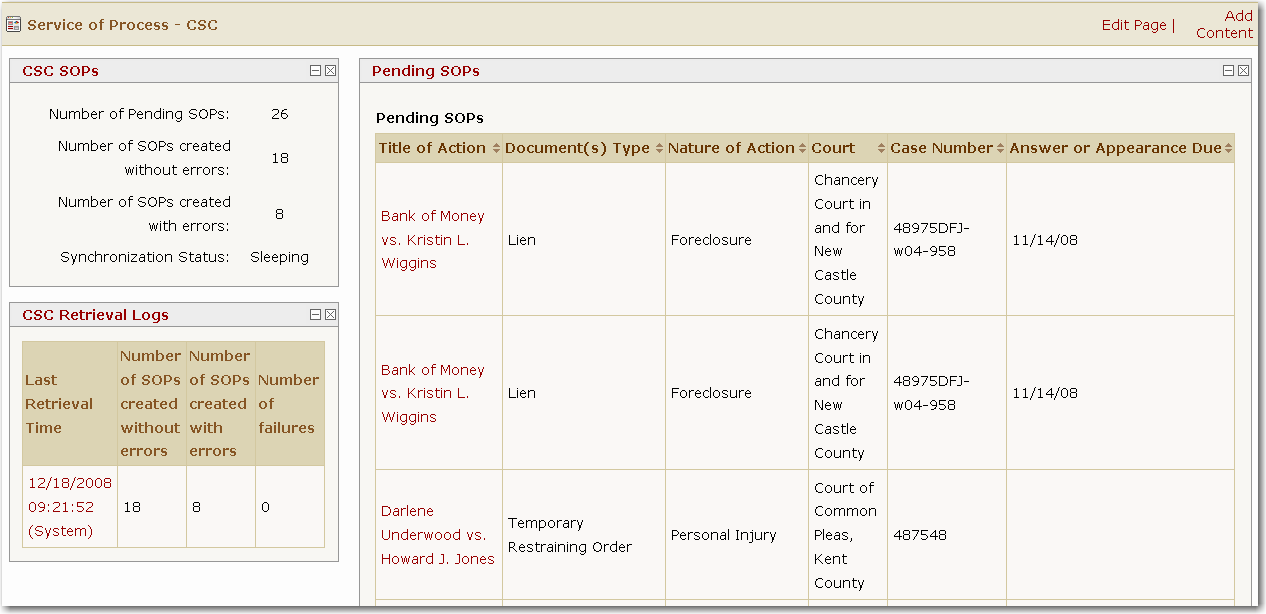1266x614 pixels.
Task: Sort by Case Number column
Action: tap(947, 148)
